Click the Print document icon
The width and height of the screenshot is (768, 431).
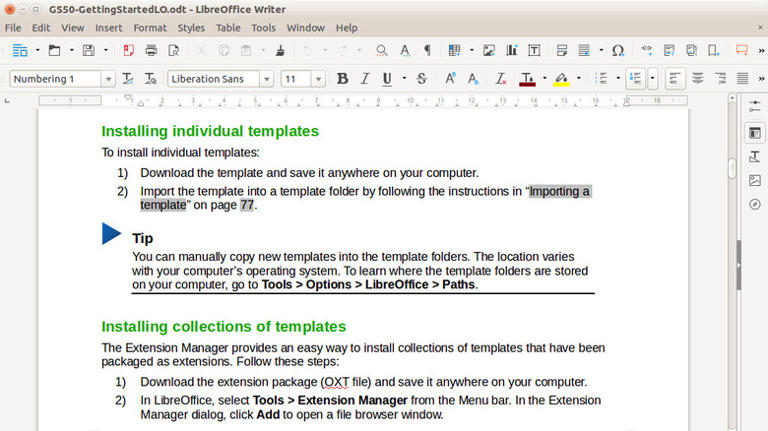point(151,50)
